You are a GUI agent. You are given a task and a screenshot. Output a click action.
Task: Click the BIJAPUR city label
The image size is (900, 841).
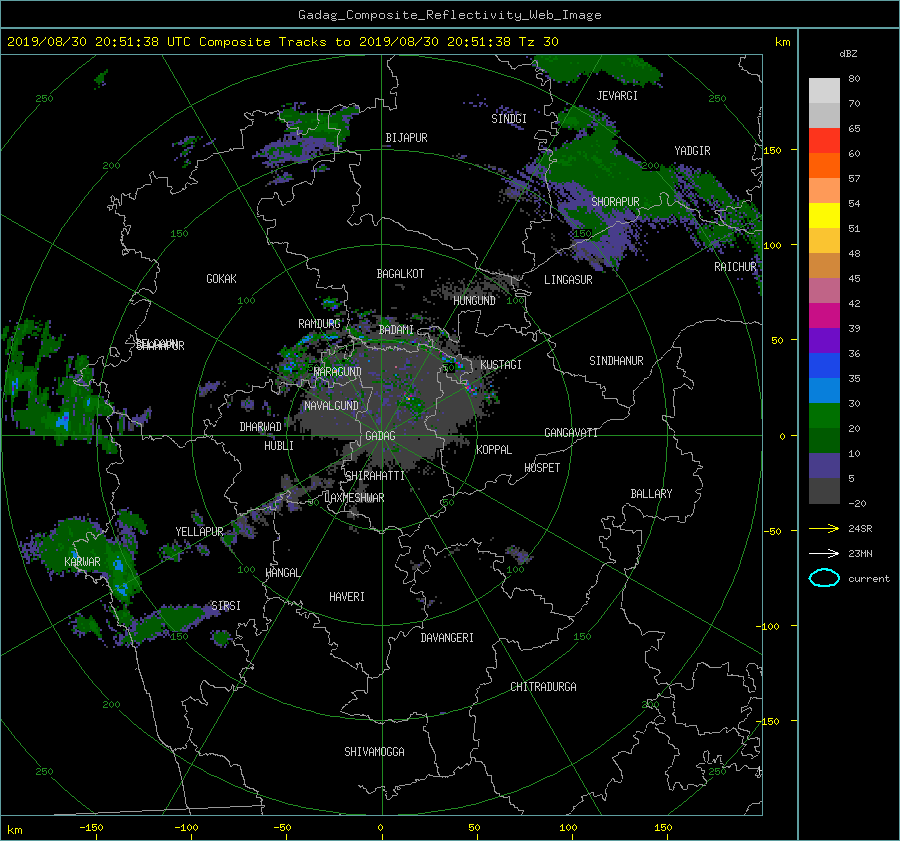click(406, 138)
